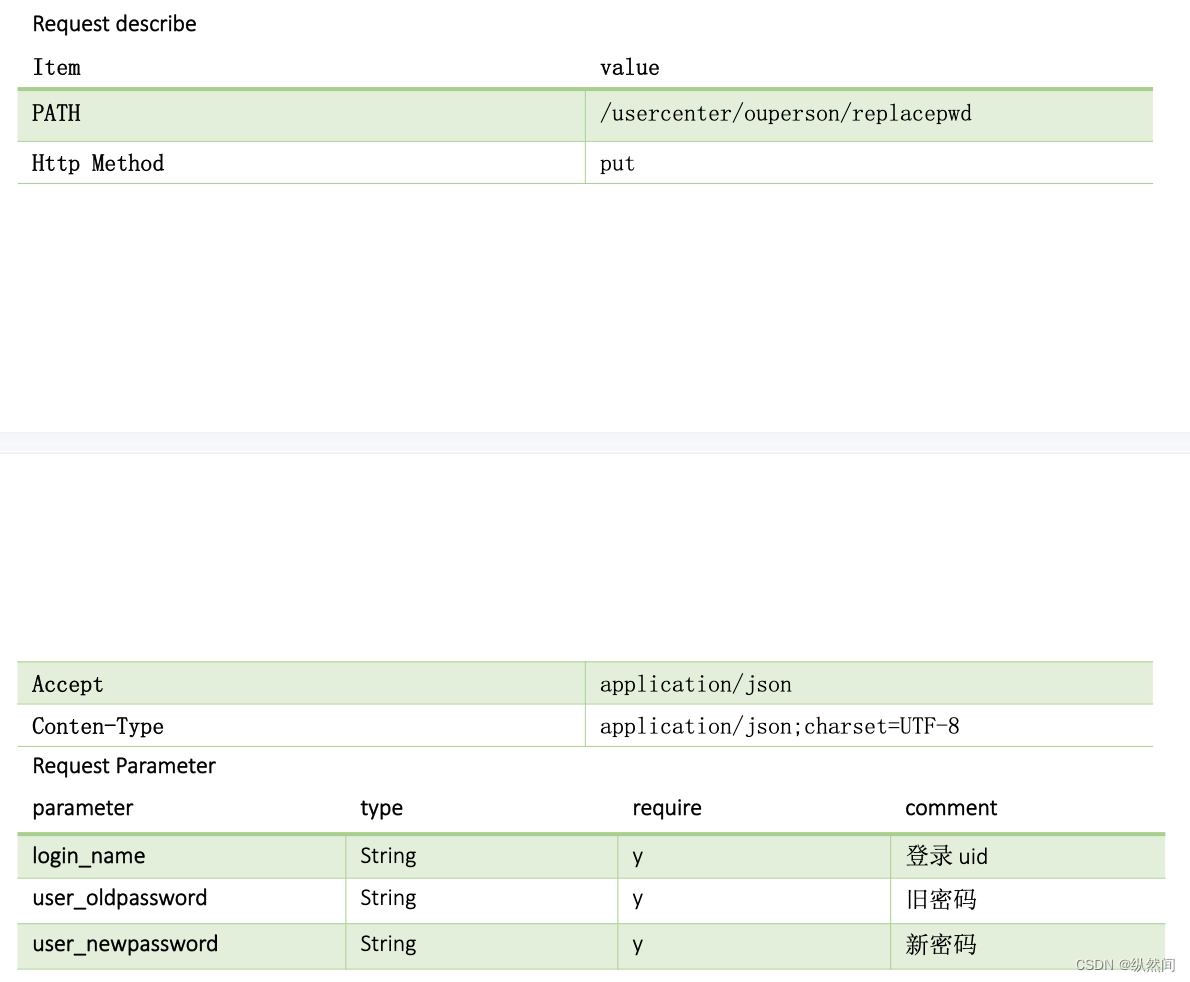Viewport: 1190px width, 982px height.
Task: Select the "Item" column header
Action: click(x=56, y=68)
